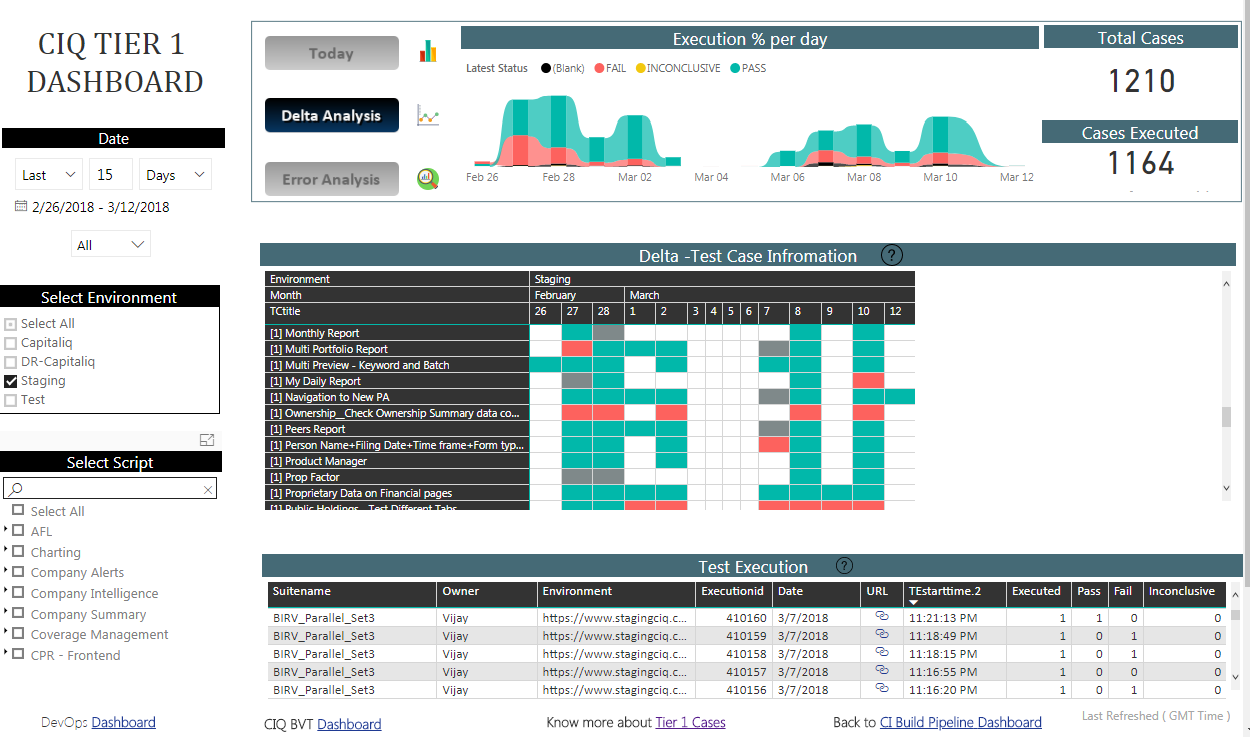Expand the CPR - Frontend tree node
Image resolution: width=1250 pixels, height=737 pixels.
6,654
